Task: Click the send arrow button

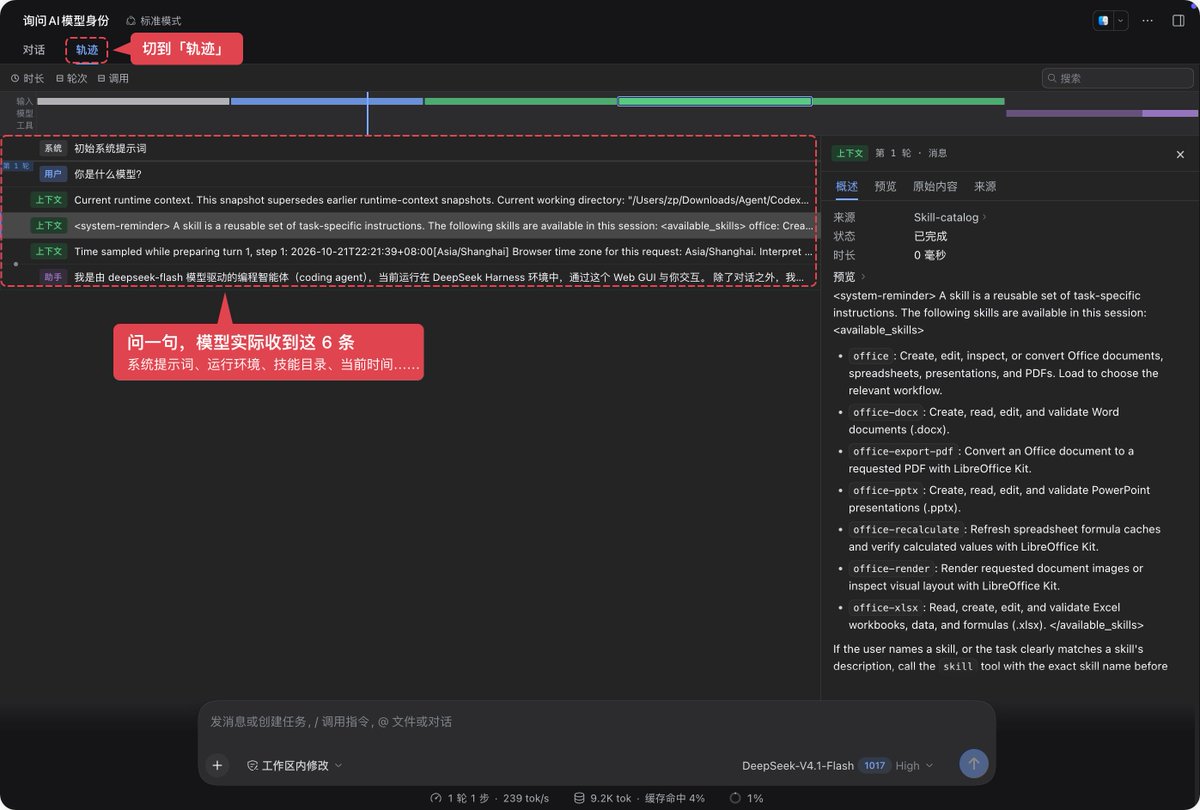Action: coord(974,764)
